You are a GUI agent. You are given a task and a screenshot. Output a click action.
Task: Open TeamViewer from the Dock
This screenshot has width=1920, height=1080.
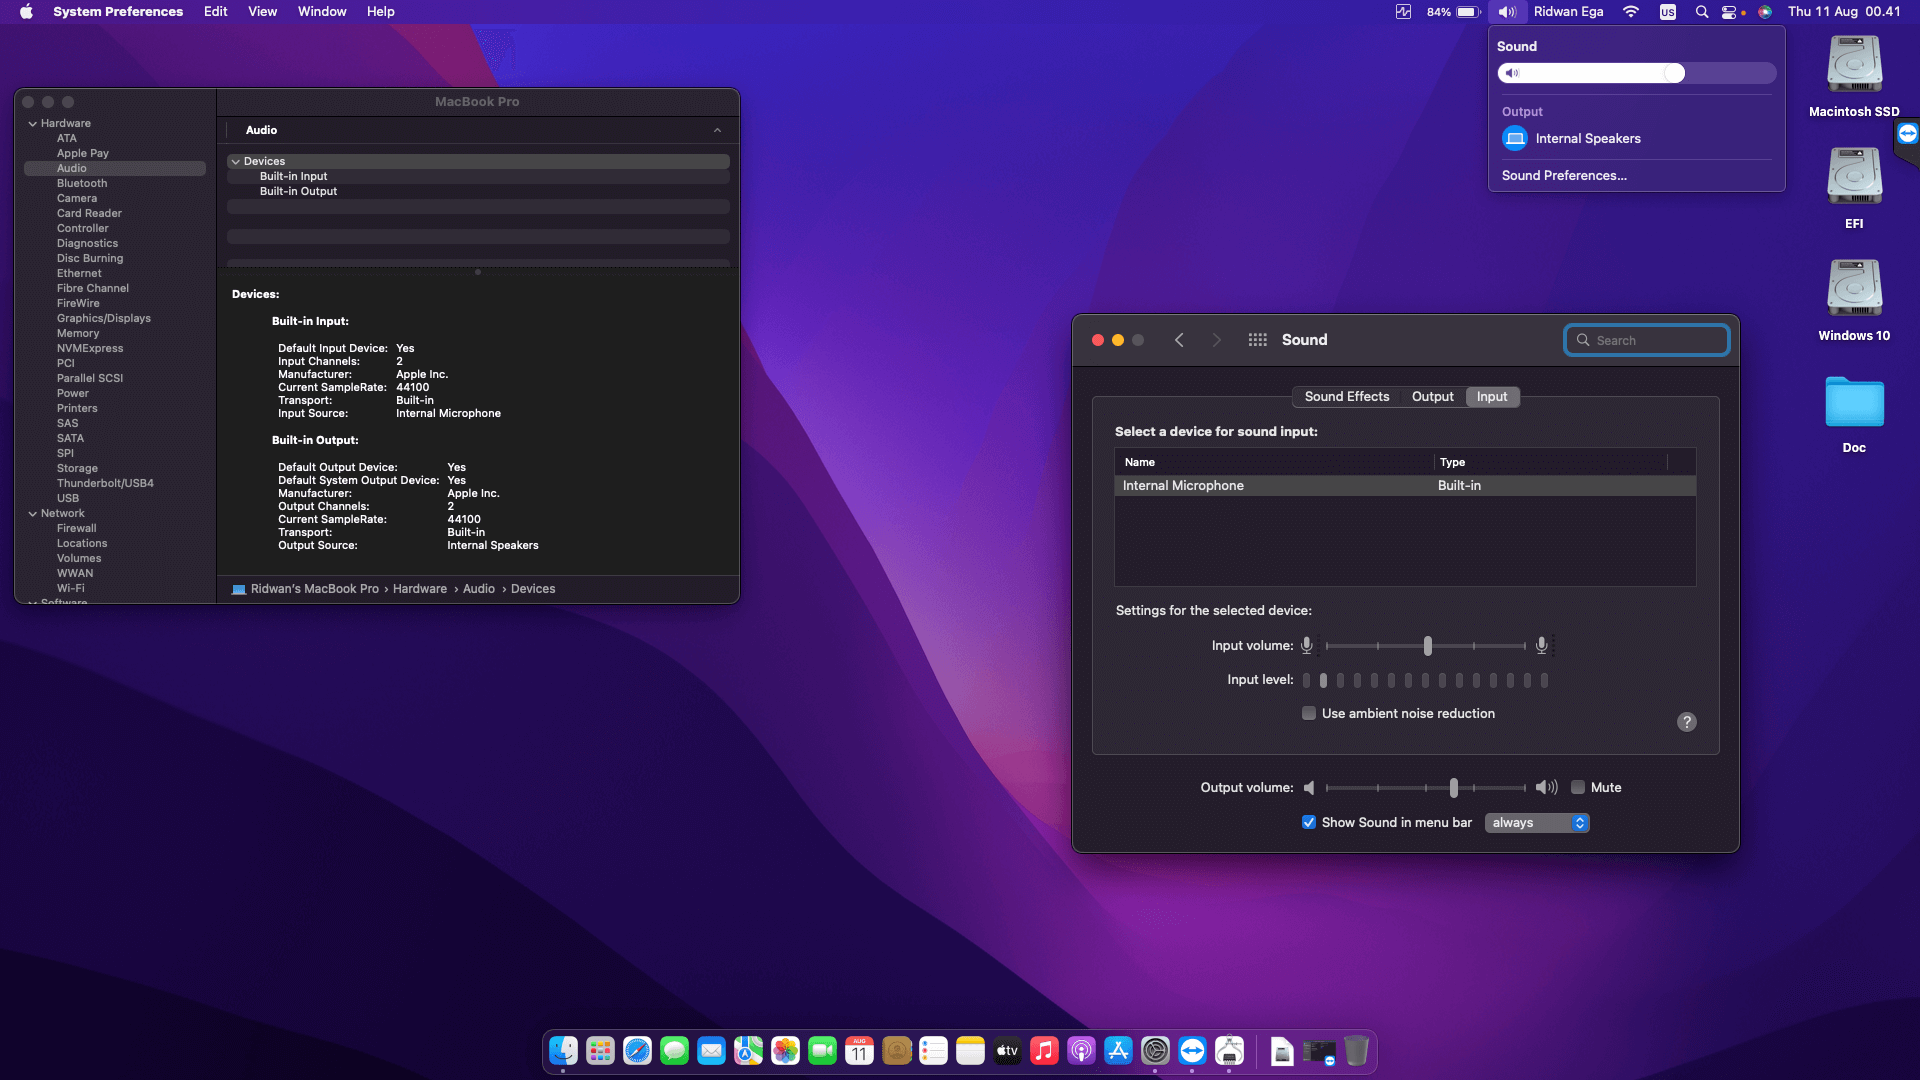click(x=1192, y=1051)
